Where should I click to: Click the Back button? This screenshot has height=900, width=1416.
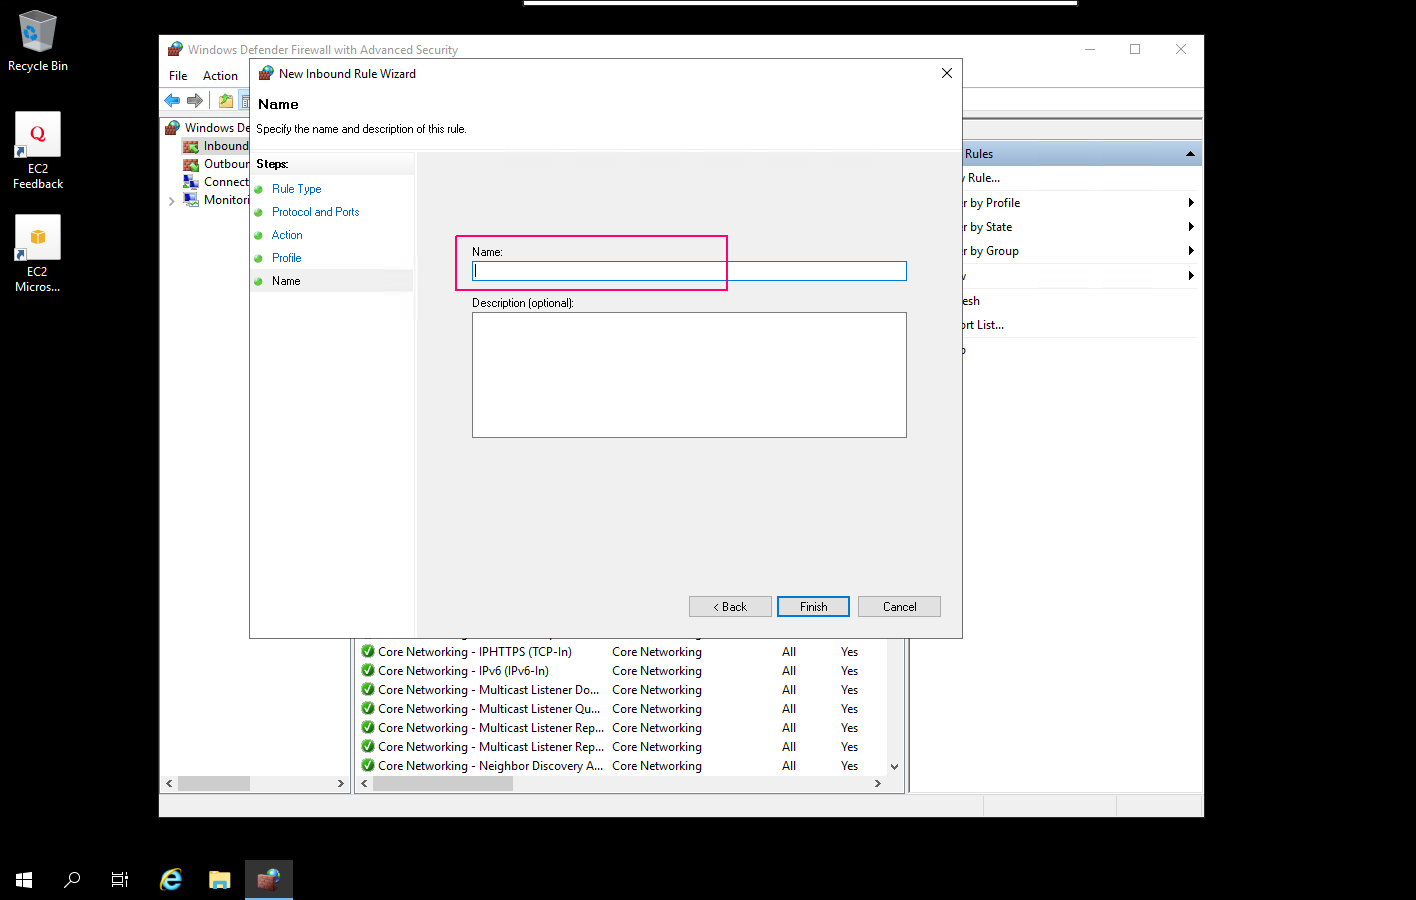(730, 607)
